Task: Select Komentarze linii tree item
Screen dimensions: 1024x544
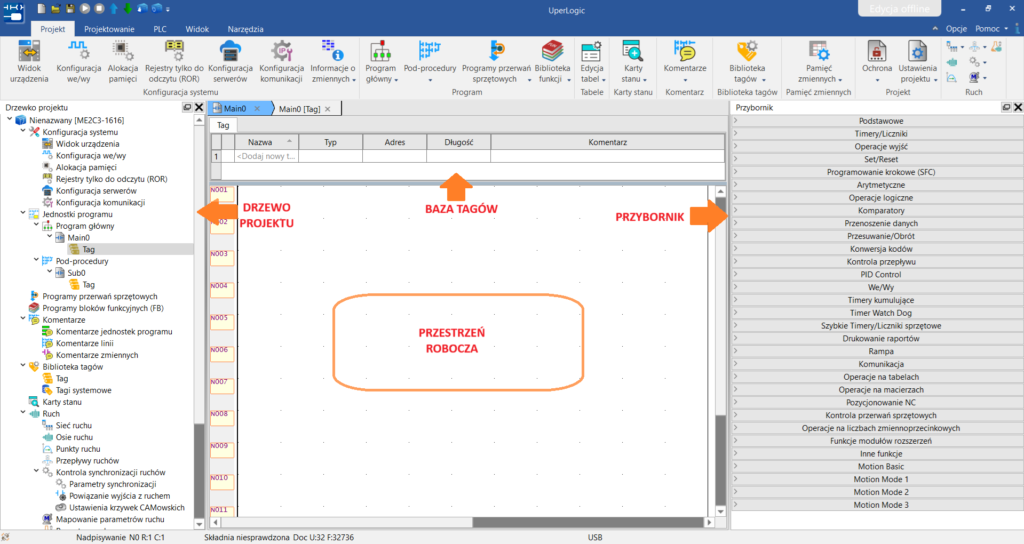Action: pos(84,343)
